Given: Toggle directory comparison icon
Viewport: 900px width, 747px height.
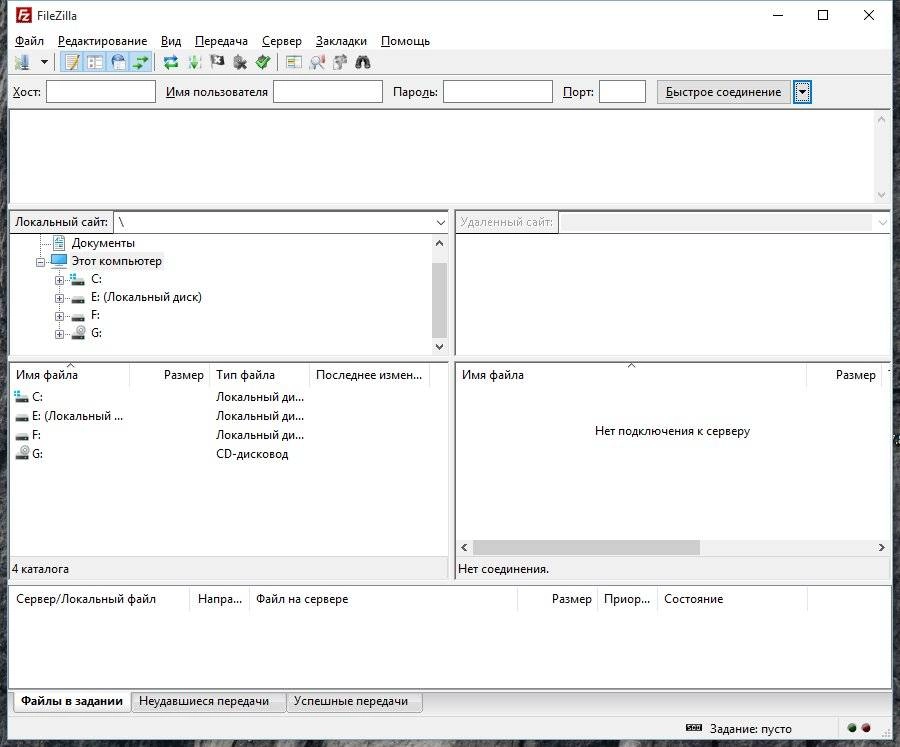Looking at the screenshot, I should [317, 62].
